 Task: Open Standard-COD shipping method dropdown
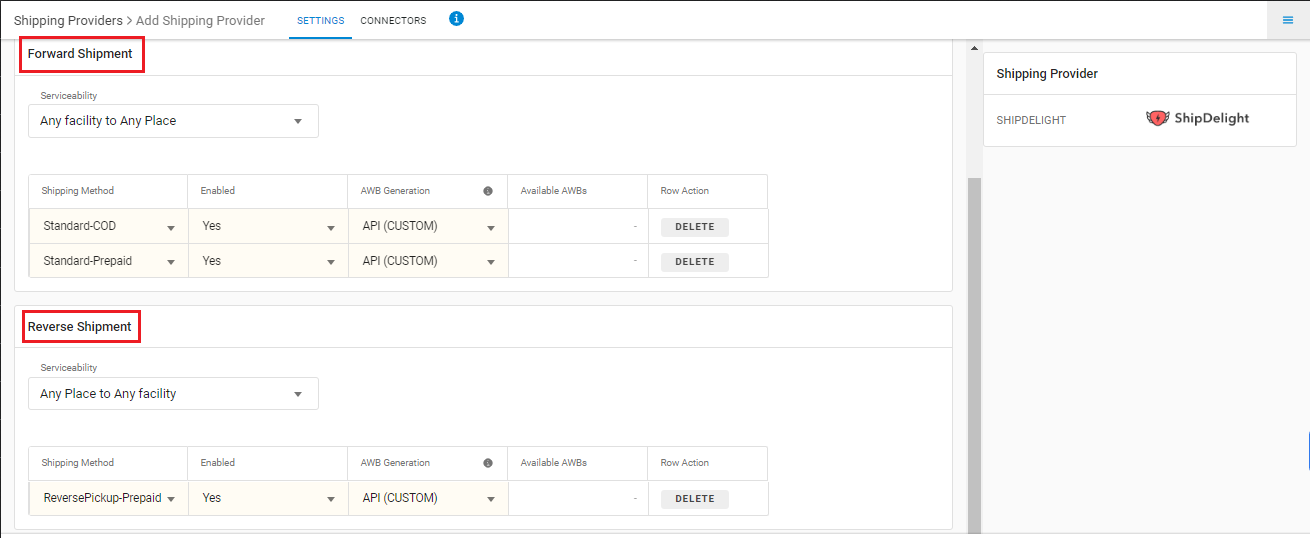pyautogui.click(x=108, y=226)
